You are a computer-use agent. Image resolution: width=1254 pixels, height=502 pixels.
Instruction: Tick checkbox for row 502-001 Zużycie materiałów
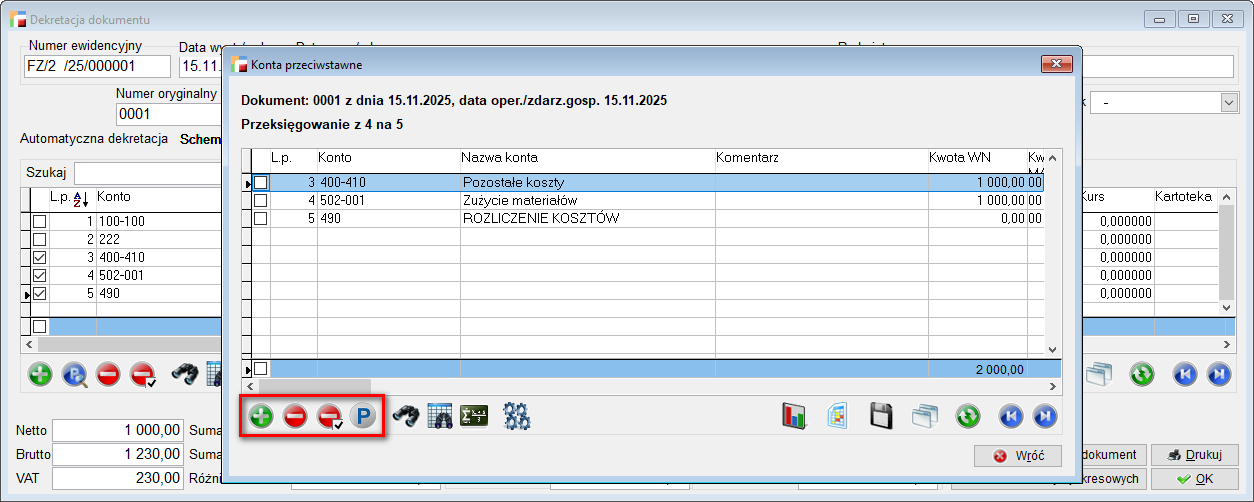coord(261,201)
